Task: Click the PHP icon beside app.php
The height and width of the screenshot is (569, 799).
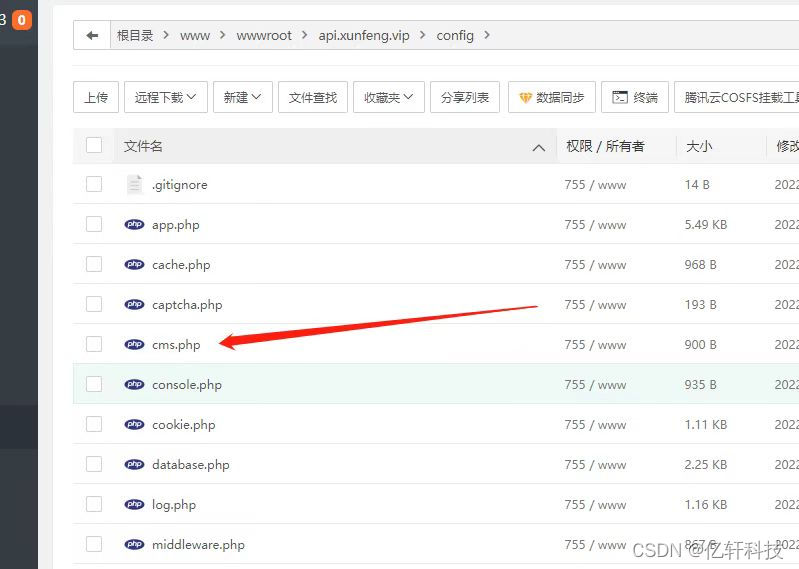Action: pyautogui.click(x=134, y=225)
